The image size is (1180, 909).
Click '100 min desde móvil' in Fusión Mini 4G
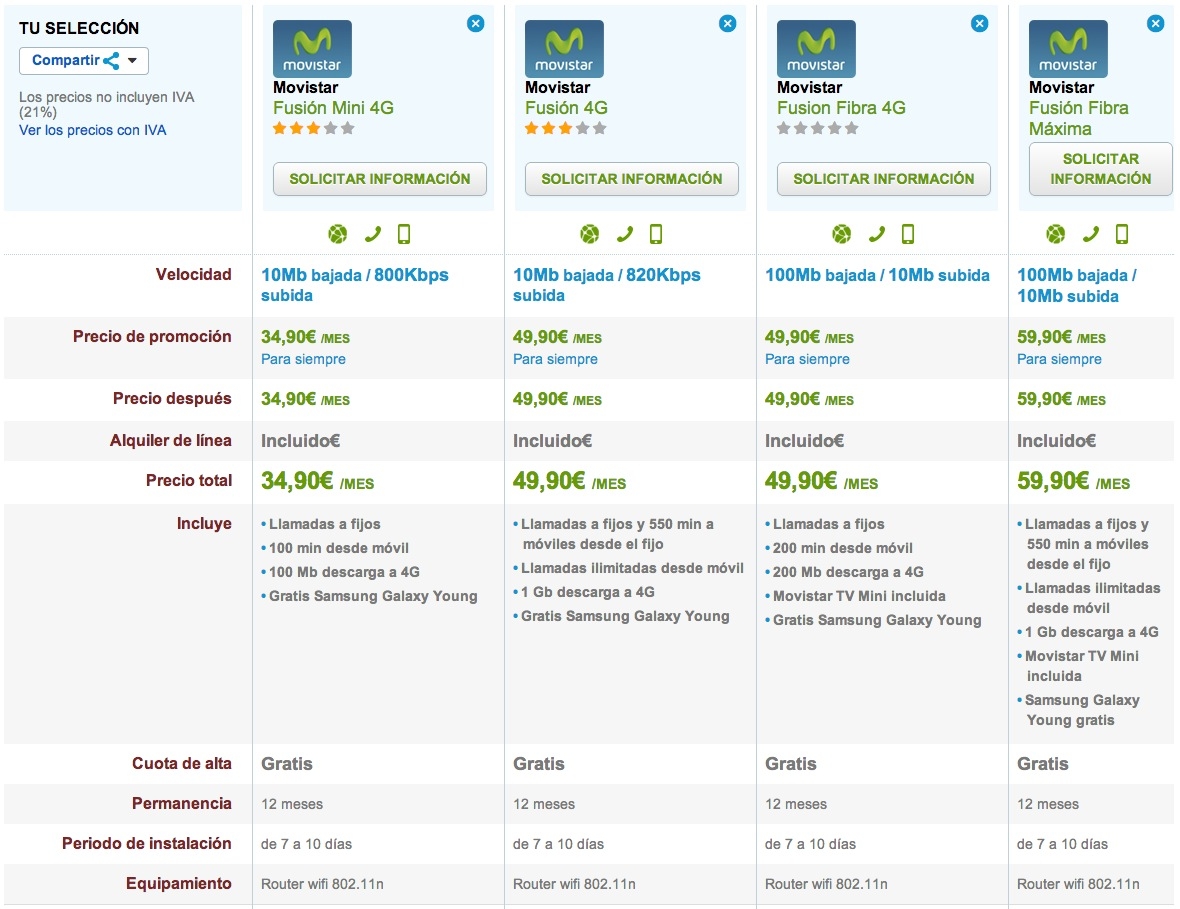[339, 549]
